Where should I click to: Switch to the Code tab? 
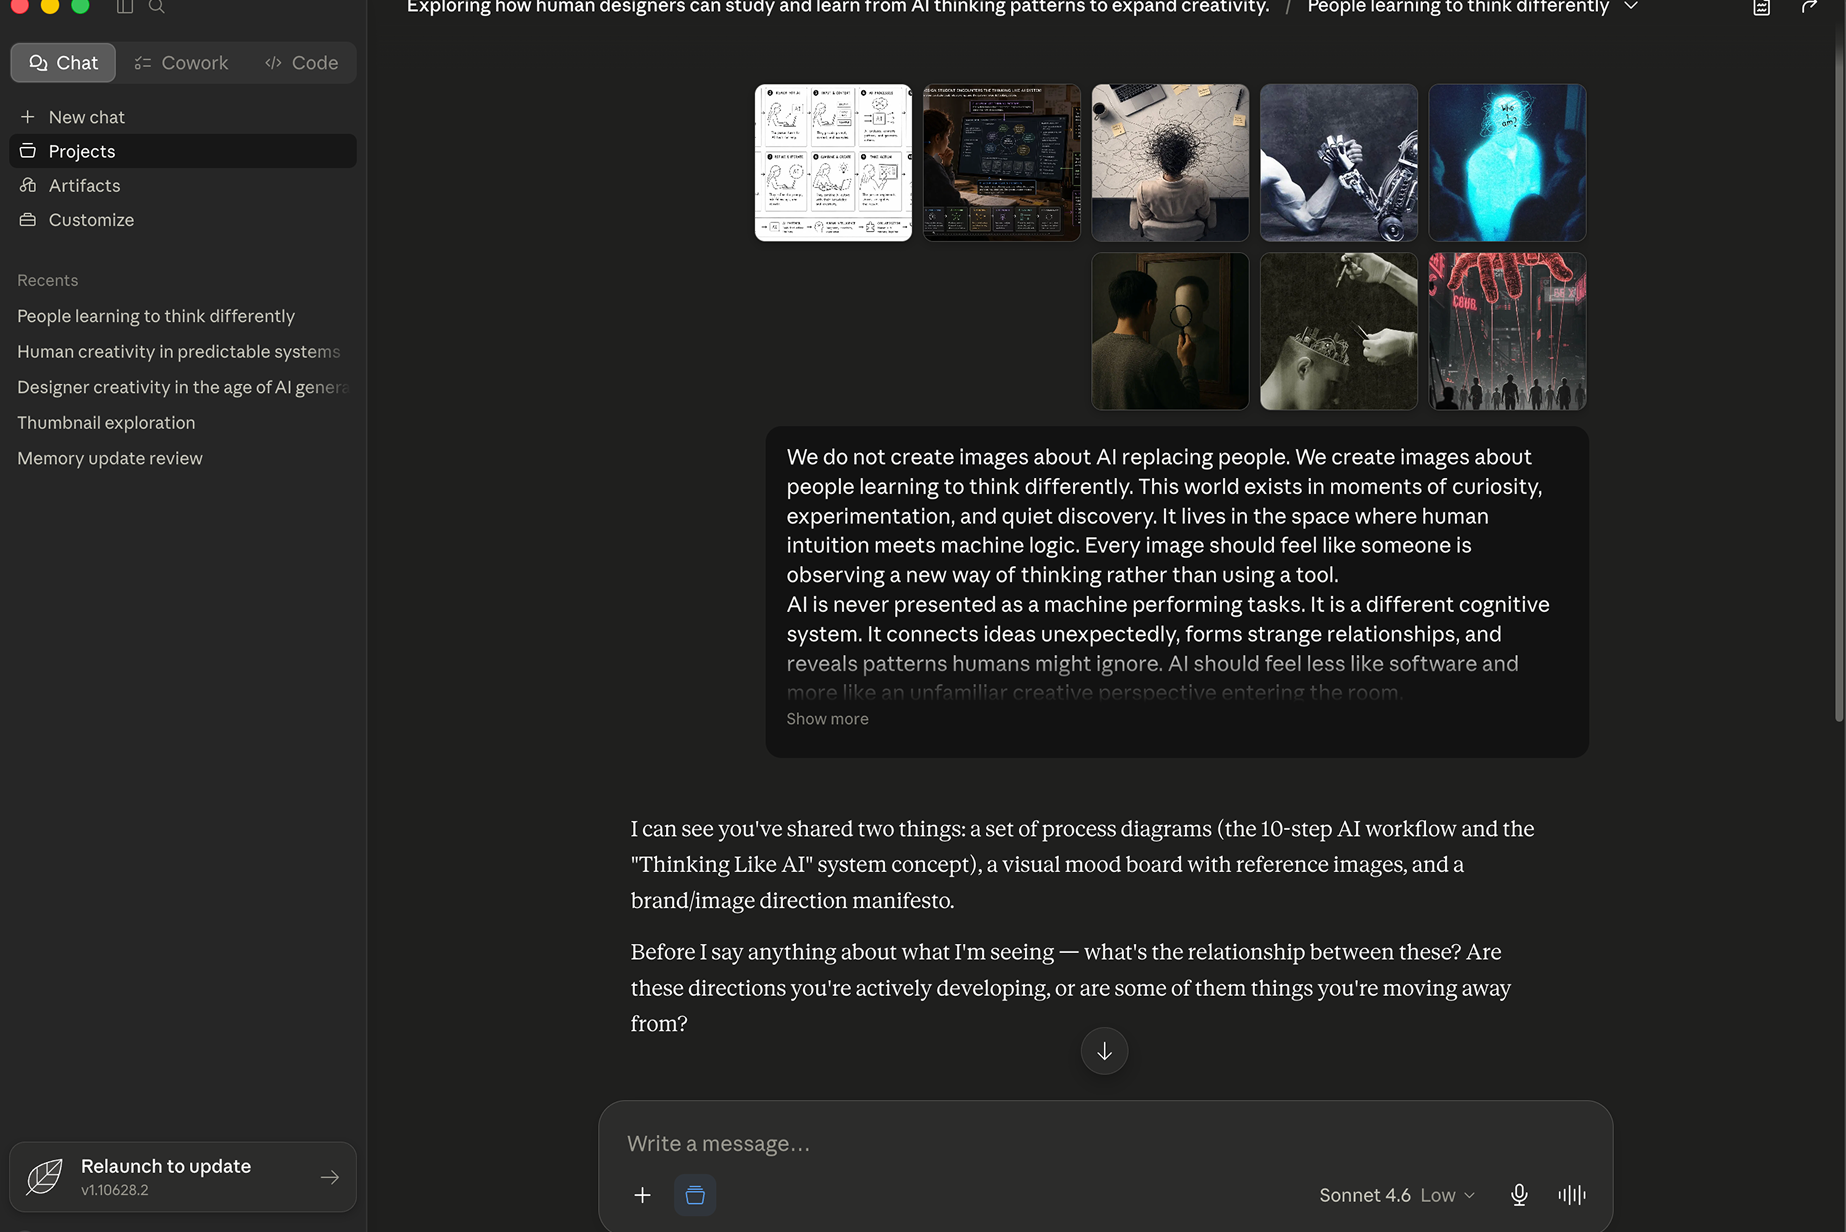302,63
